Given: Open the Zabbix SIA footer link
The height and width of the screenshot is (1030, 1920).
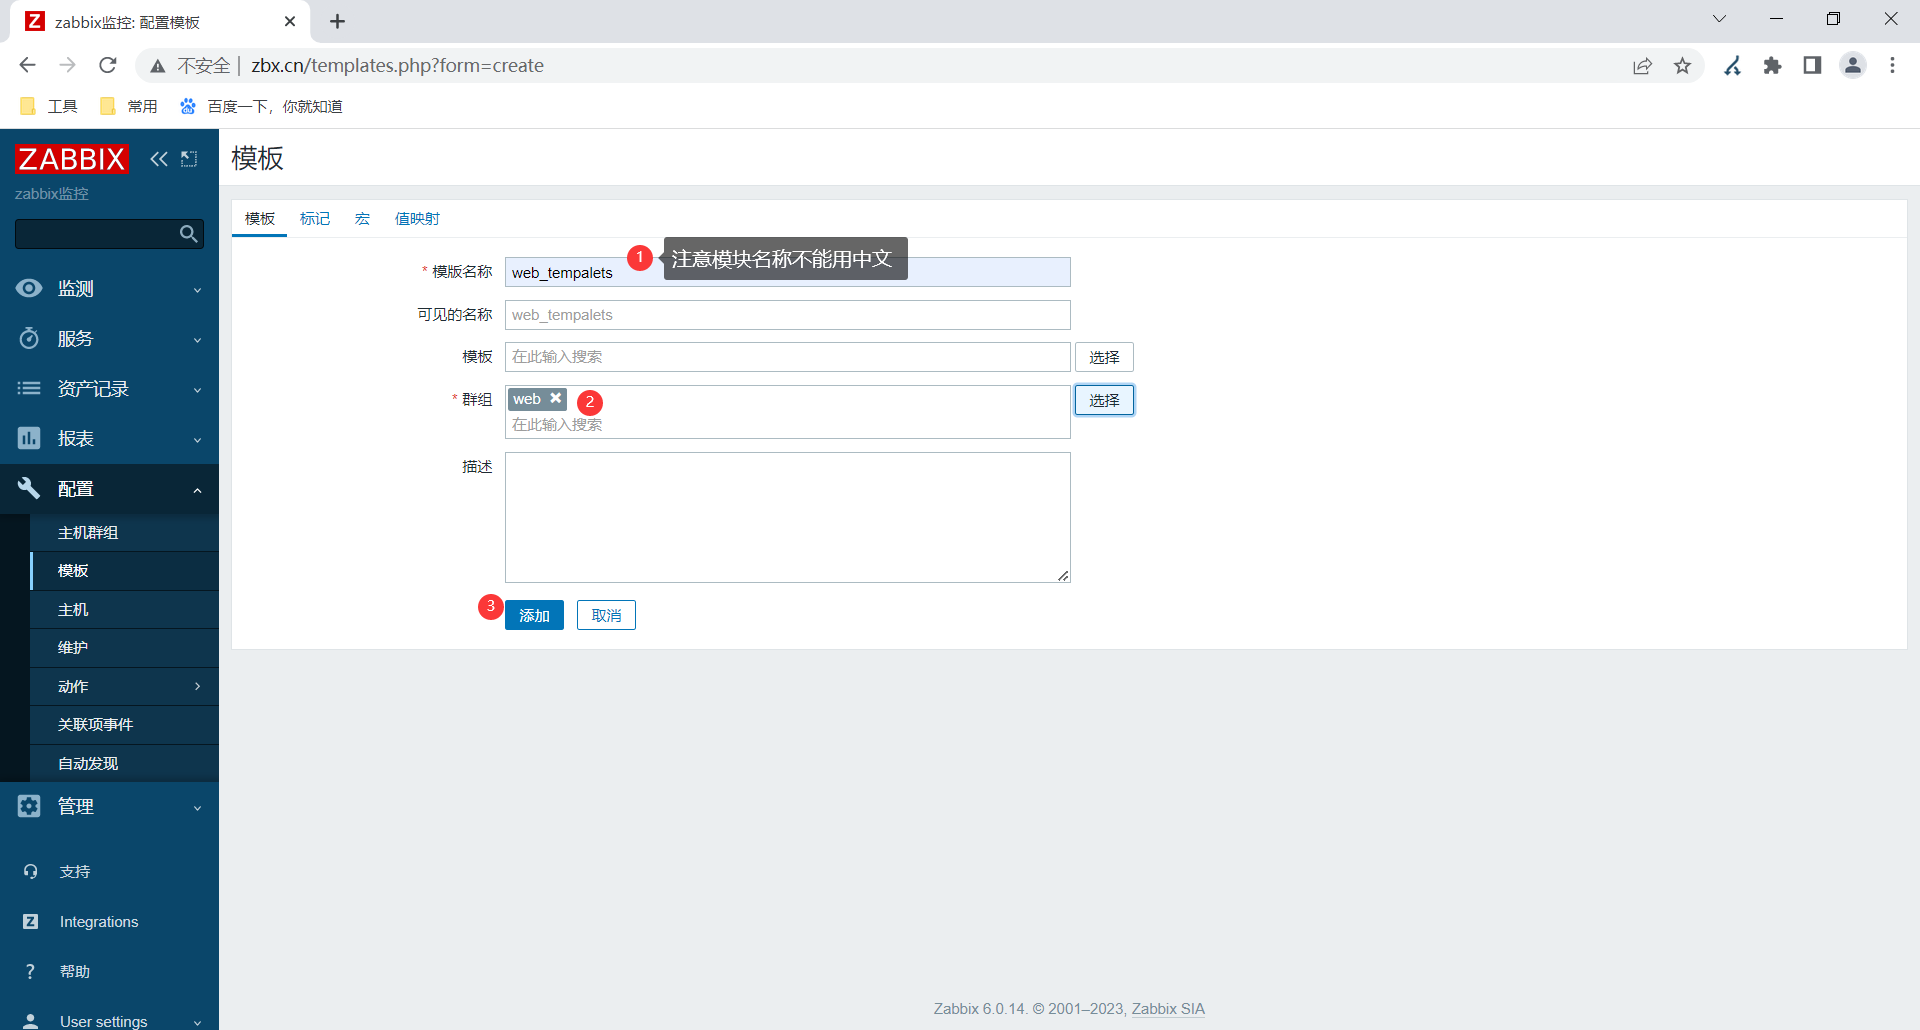Looking at the screenshot, I should pyautogui.click(x=1168, y=1009).
